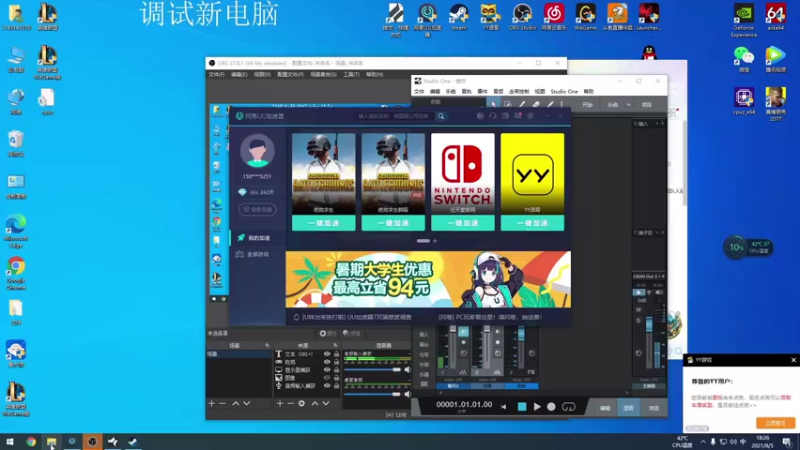Viewport: 800px width, 450px height.
Task: Click the 开始 button in Studio One toolbar
Action: pos(587,105)
